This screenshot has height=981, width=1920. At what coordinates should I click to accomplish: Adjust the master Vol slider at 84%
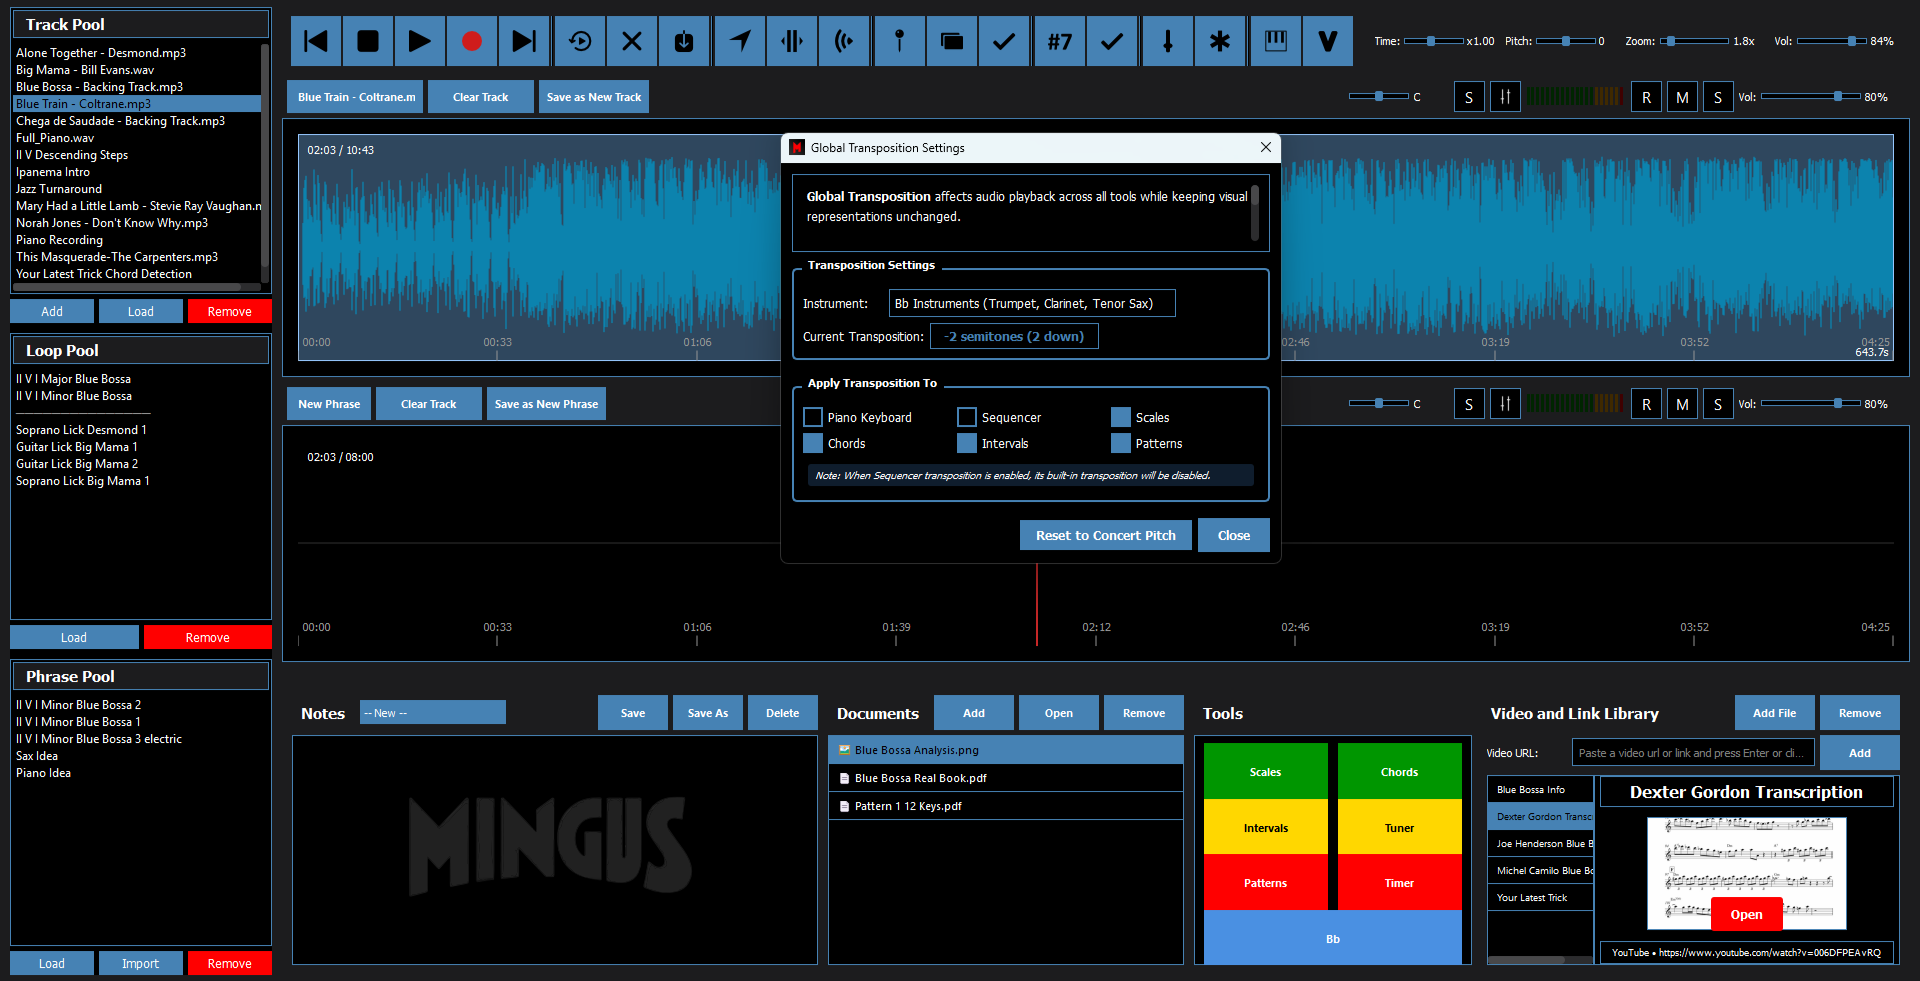(1850, 41)
